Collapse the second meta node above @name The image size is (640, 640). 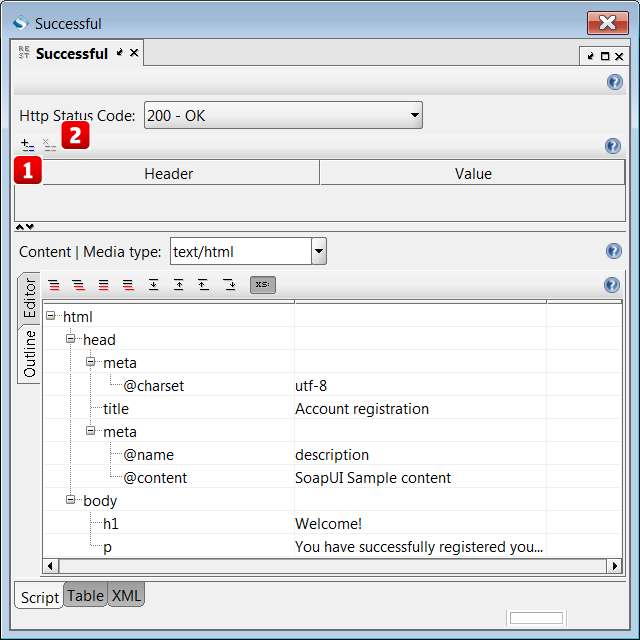click(91, 431)
